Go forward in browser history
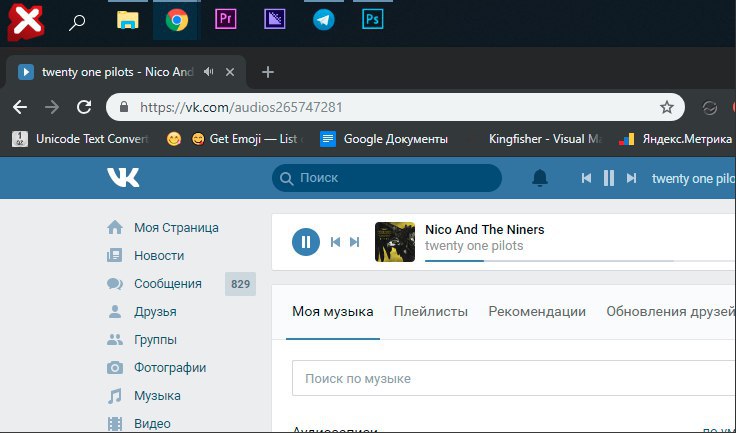The width and height of the screenshot is (736, 433). (x=52, y=107)
